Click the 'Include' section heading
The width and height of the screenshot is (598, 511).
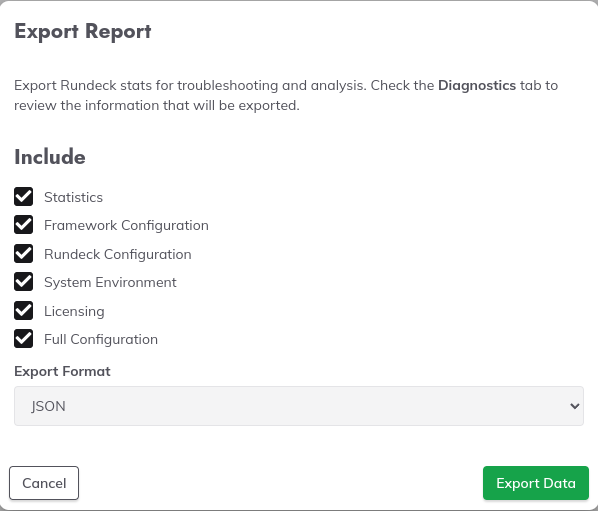[x=50, y=157]
